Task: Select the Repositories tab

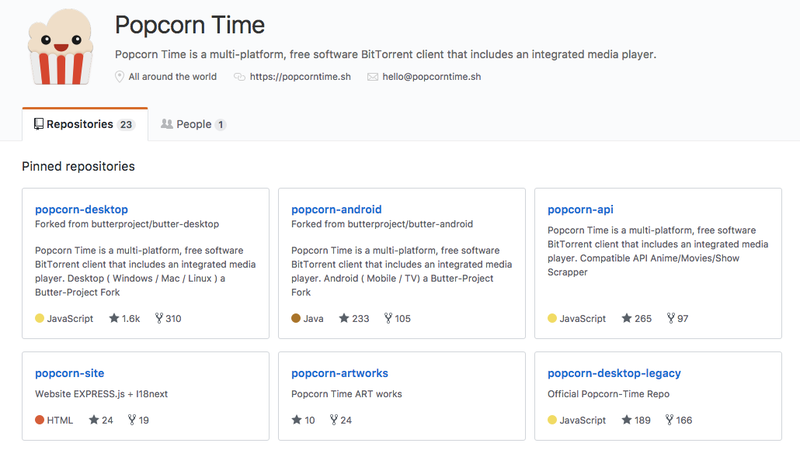Action: 85,124
